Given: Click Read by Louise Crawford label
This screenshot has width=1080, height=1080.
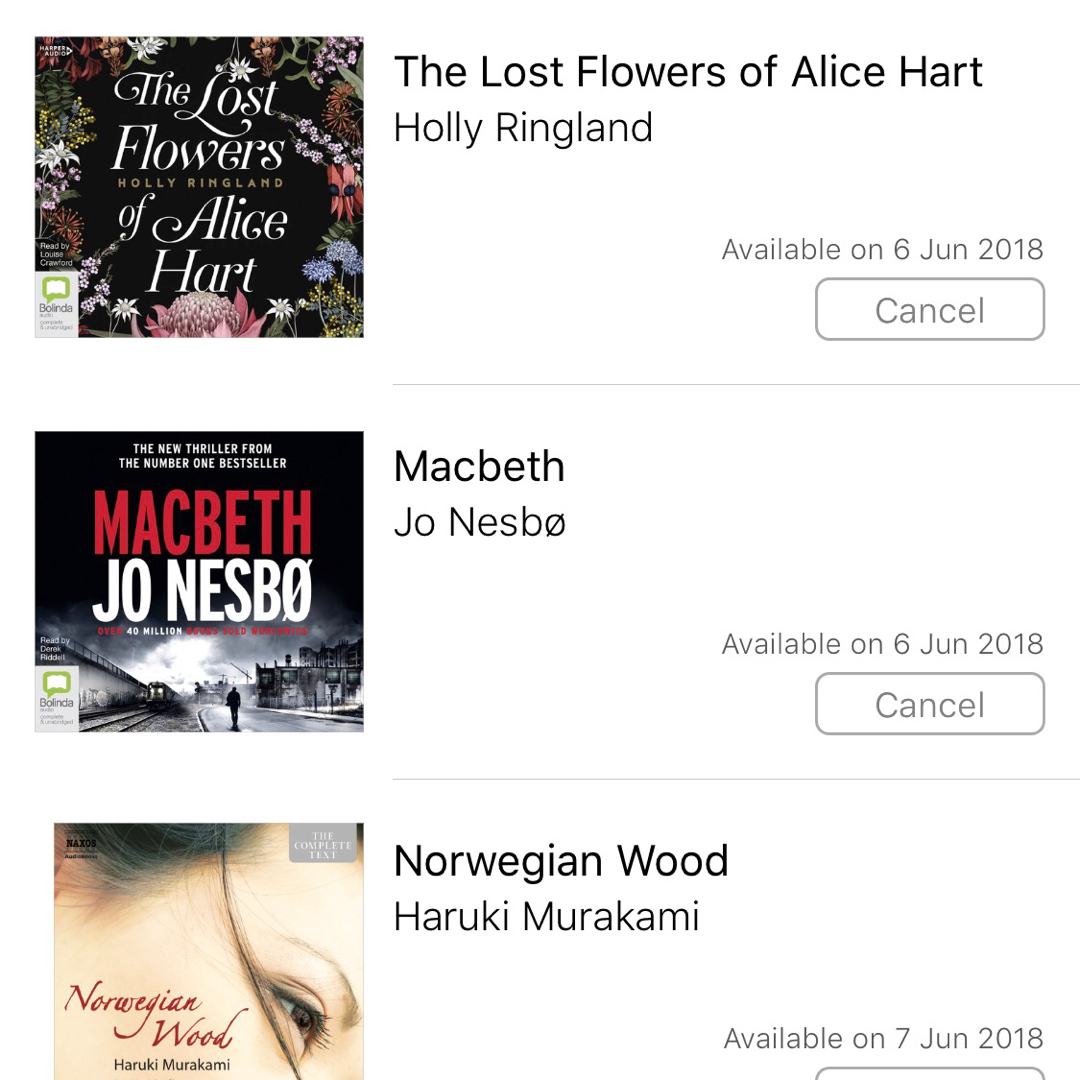Looking at the screenshot, I should click(x=56, y=254).
